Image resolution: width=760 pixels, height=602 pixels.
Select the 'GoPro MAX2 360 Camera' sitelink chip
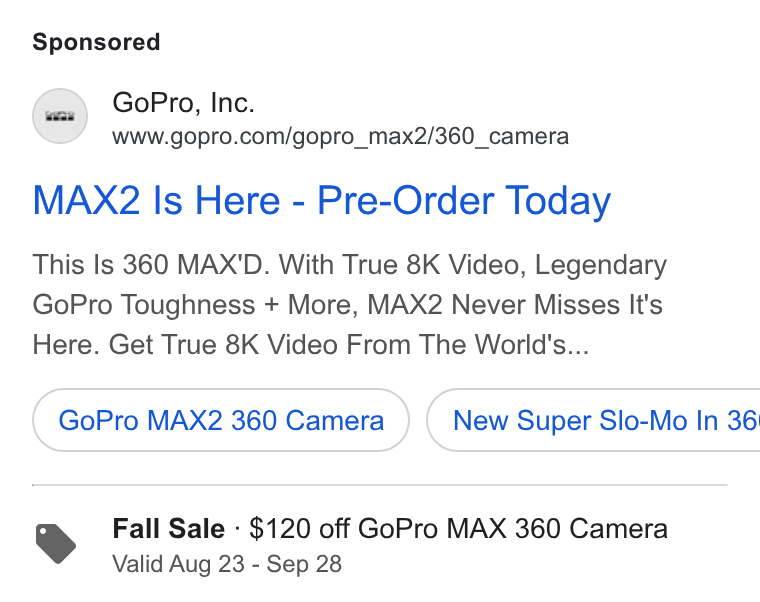[x=221, y=420]
